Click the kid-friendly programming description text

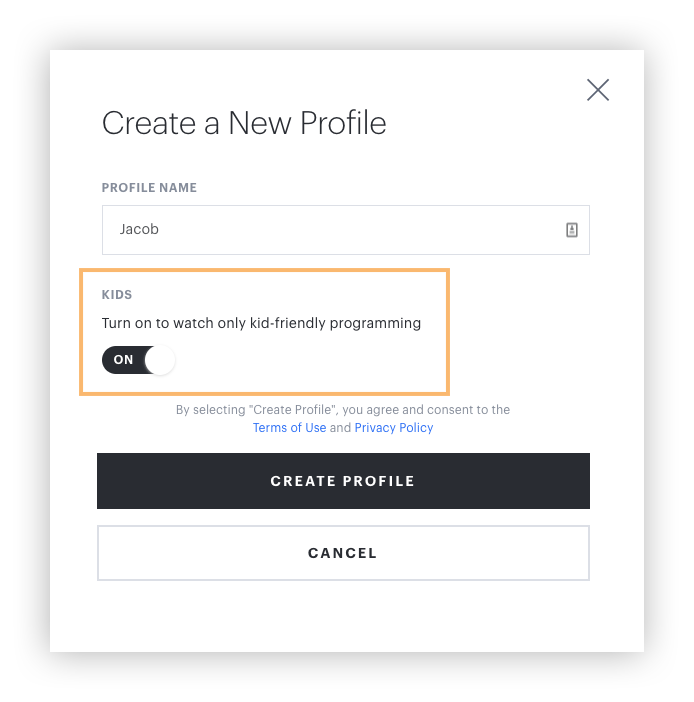point(261,323)
